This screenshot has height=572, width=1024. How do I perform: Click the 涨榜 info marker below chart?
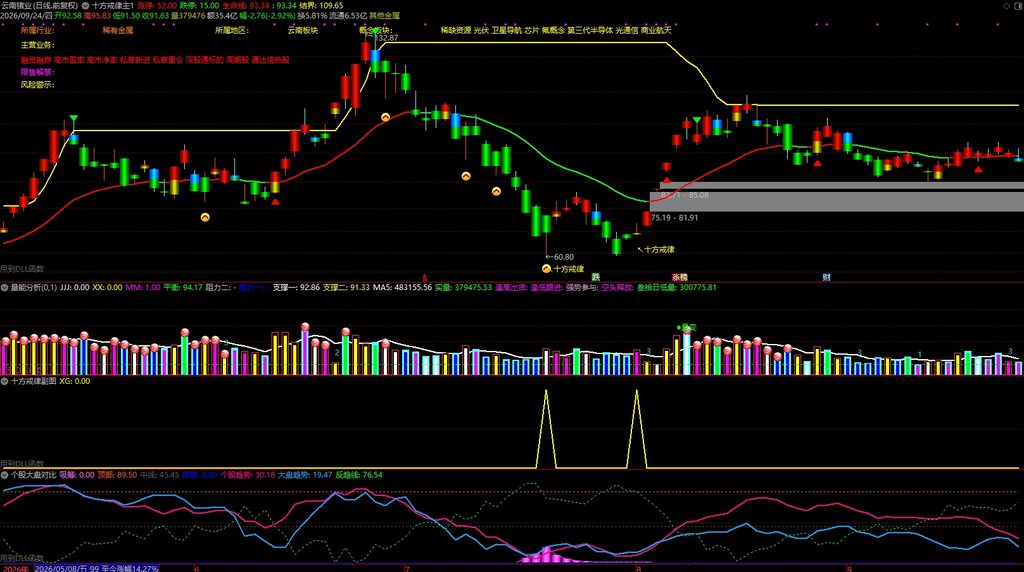coord(680,278)
